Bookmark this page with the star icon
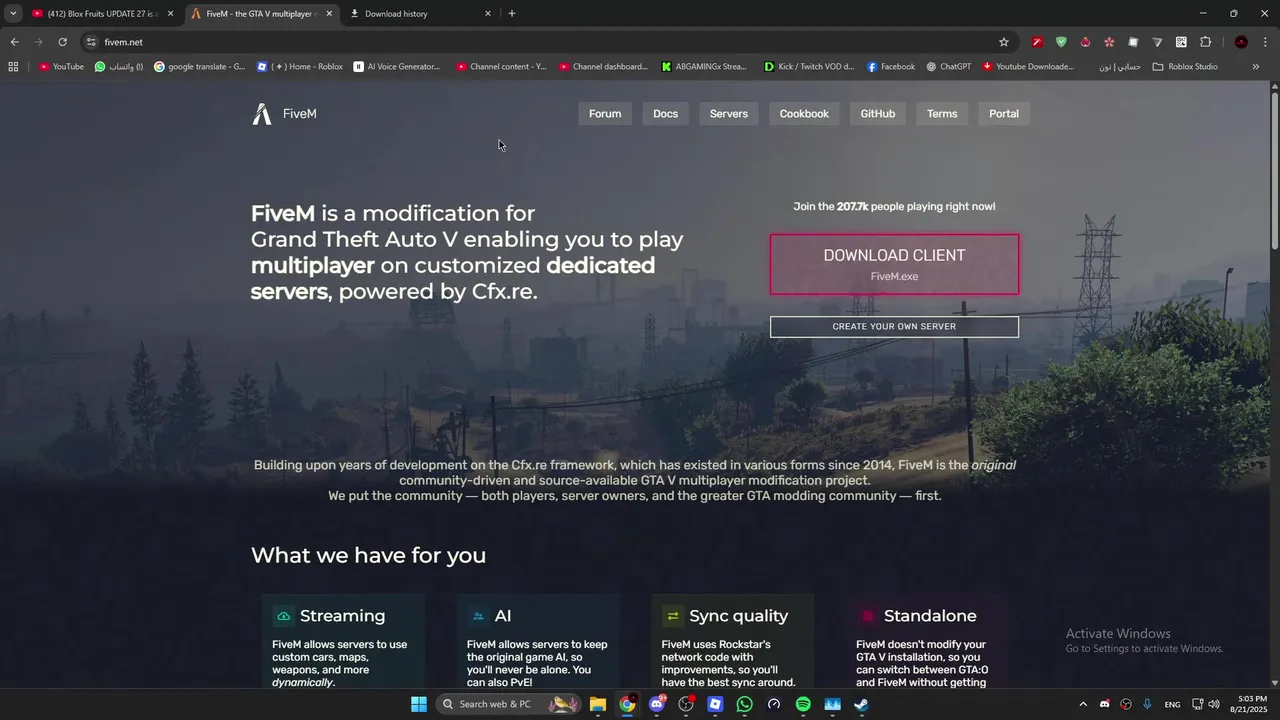 pos(1004,42)
